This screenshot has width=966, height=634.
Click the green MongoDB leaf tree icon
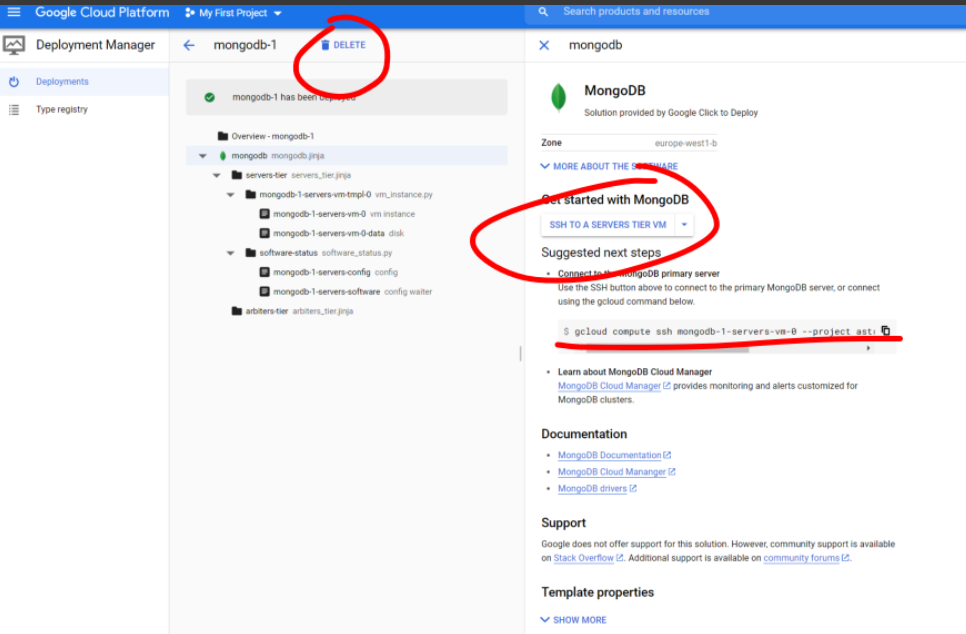pos(223,156)
